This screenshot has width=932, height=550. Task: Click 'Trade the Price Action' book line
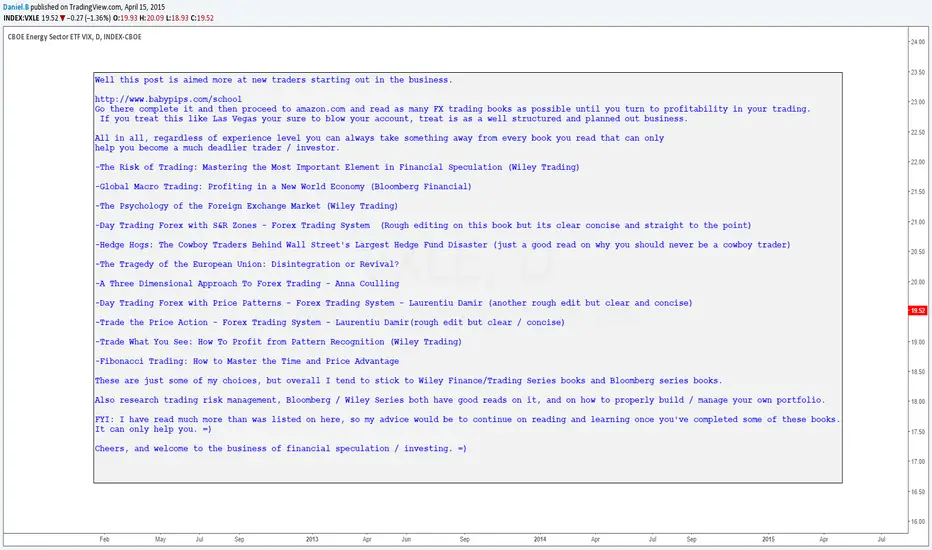330,322
